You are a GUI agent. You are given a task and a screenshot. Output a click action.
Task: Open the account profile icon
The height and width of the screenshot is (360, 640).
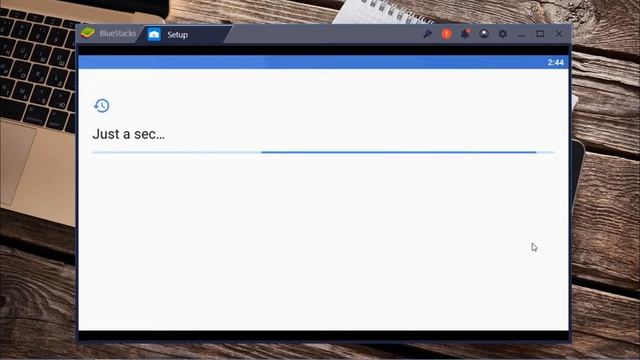(484, 34)
